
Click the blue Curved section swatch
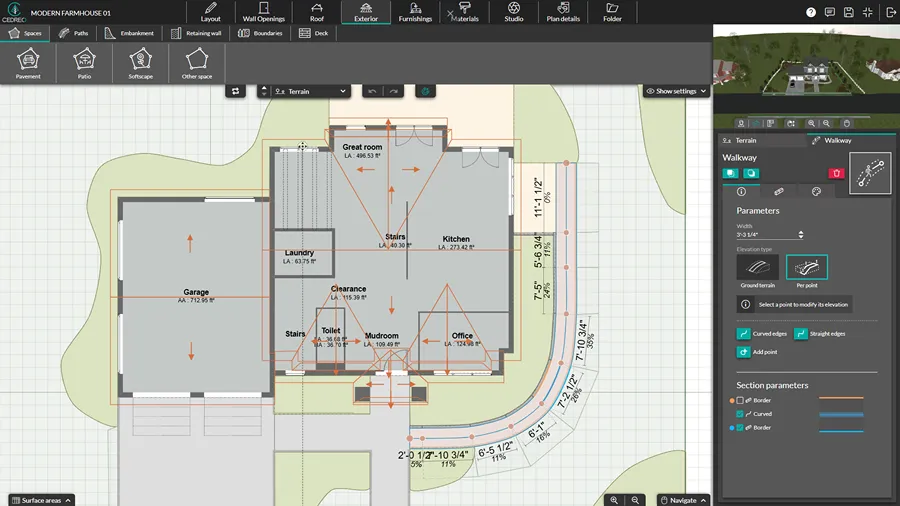tap(841, 414)
